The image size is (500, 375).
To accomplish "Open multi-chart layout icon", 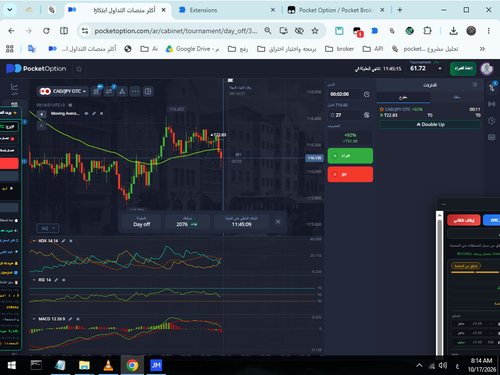I will 148,91.
